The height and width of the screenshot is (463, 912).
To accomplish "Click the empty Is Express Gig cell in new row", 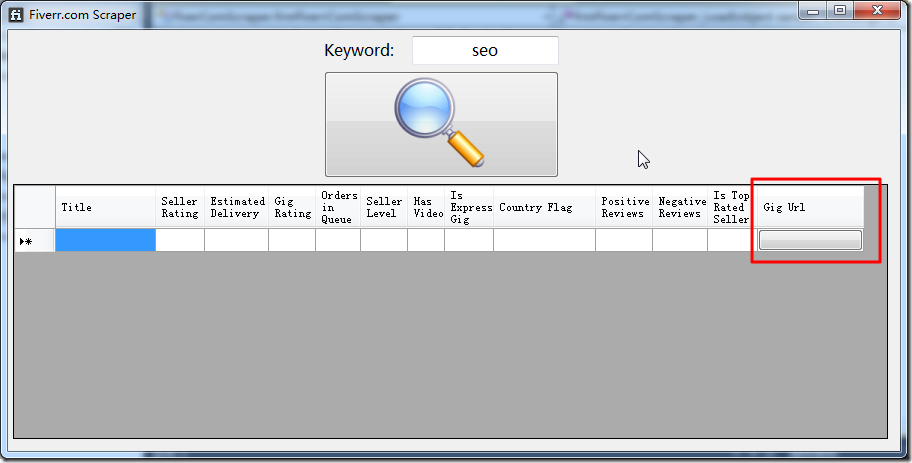I will coord(469,240).
